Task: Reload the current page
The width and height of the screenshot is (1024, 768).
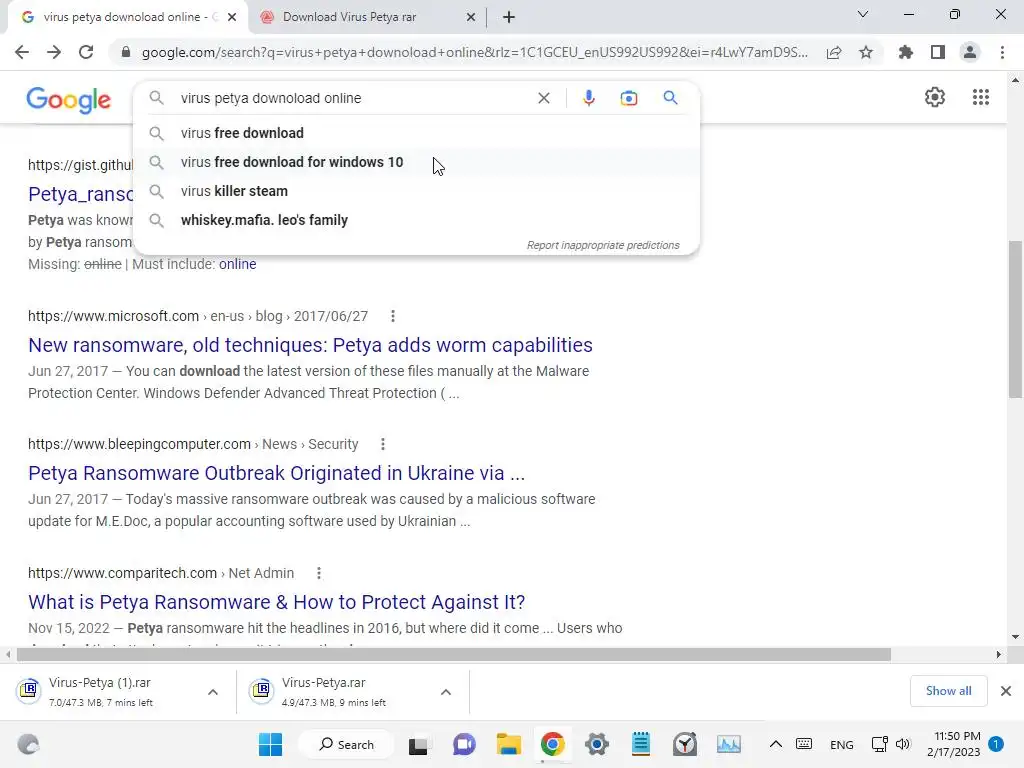Action: tap(86, 52)
